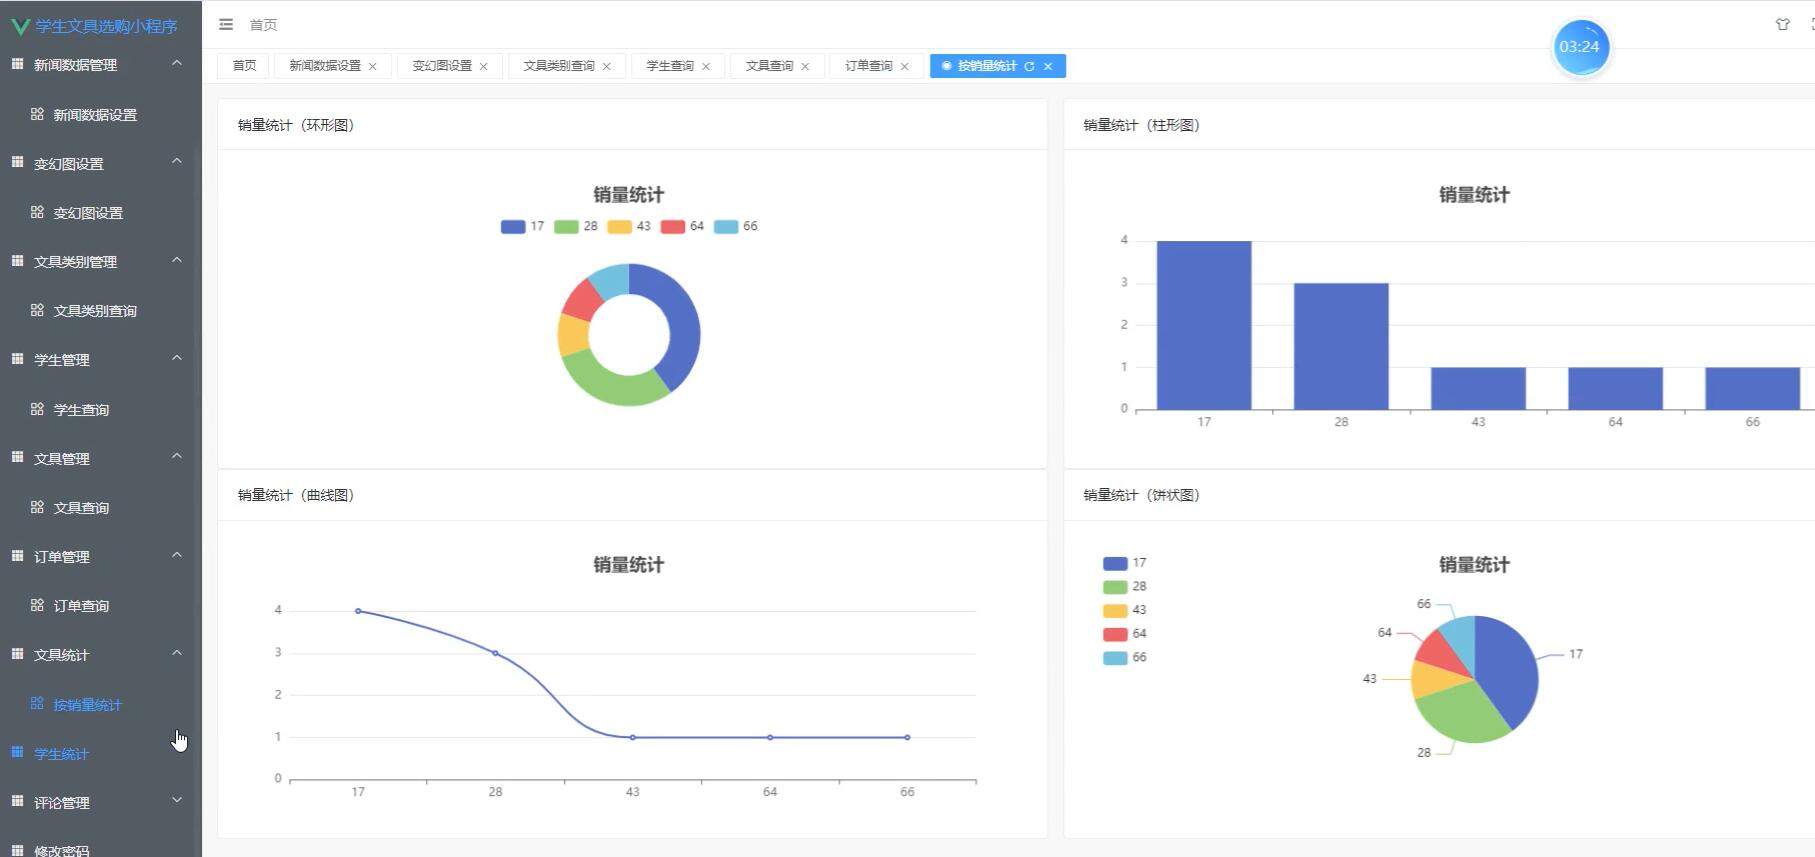Image resolution: width=1815 pixels, height=857 pixels.
Task: Toggle legend 28 in the donut chart
Action: click(576, 227)
